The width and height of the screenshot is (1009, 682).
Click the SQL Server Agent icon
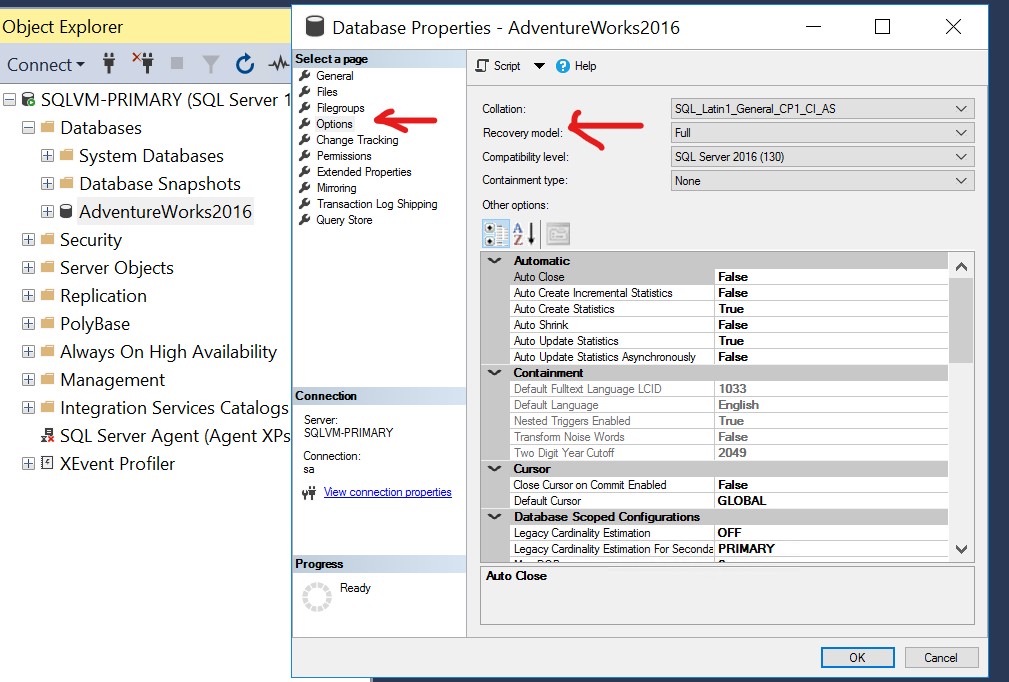click(48, 436)
